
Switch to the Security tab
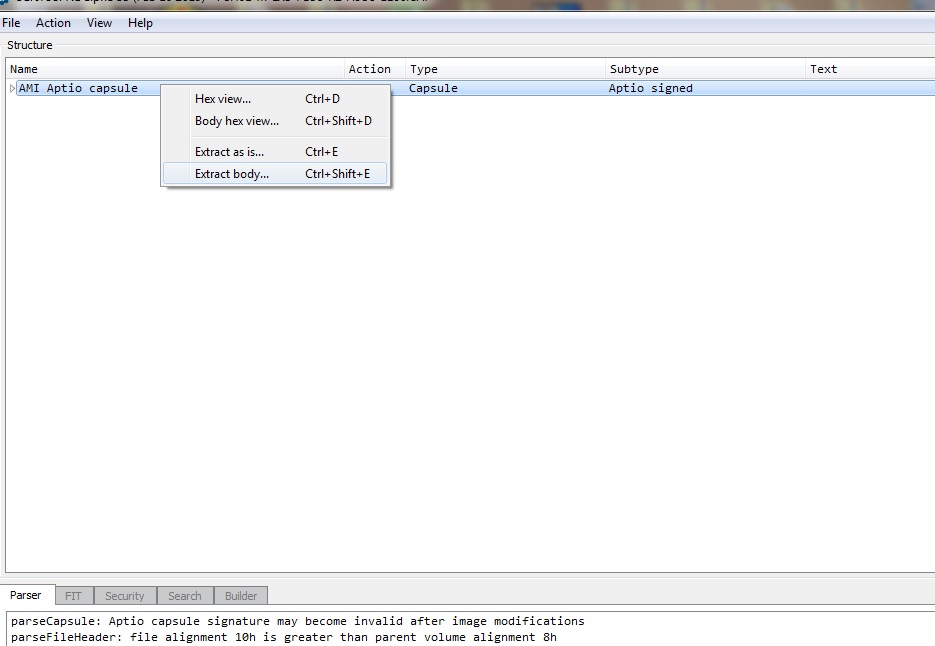(x=125, y=596)
